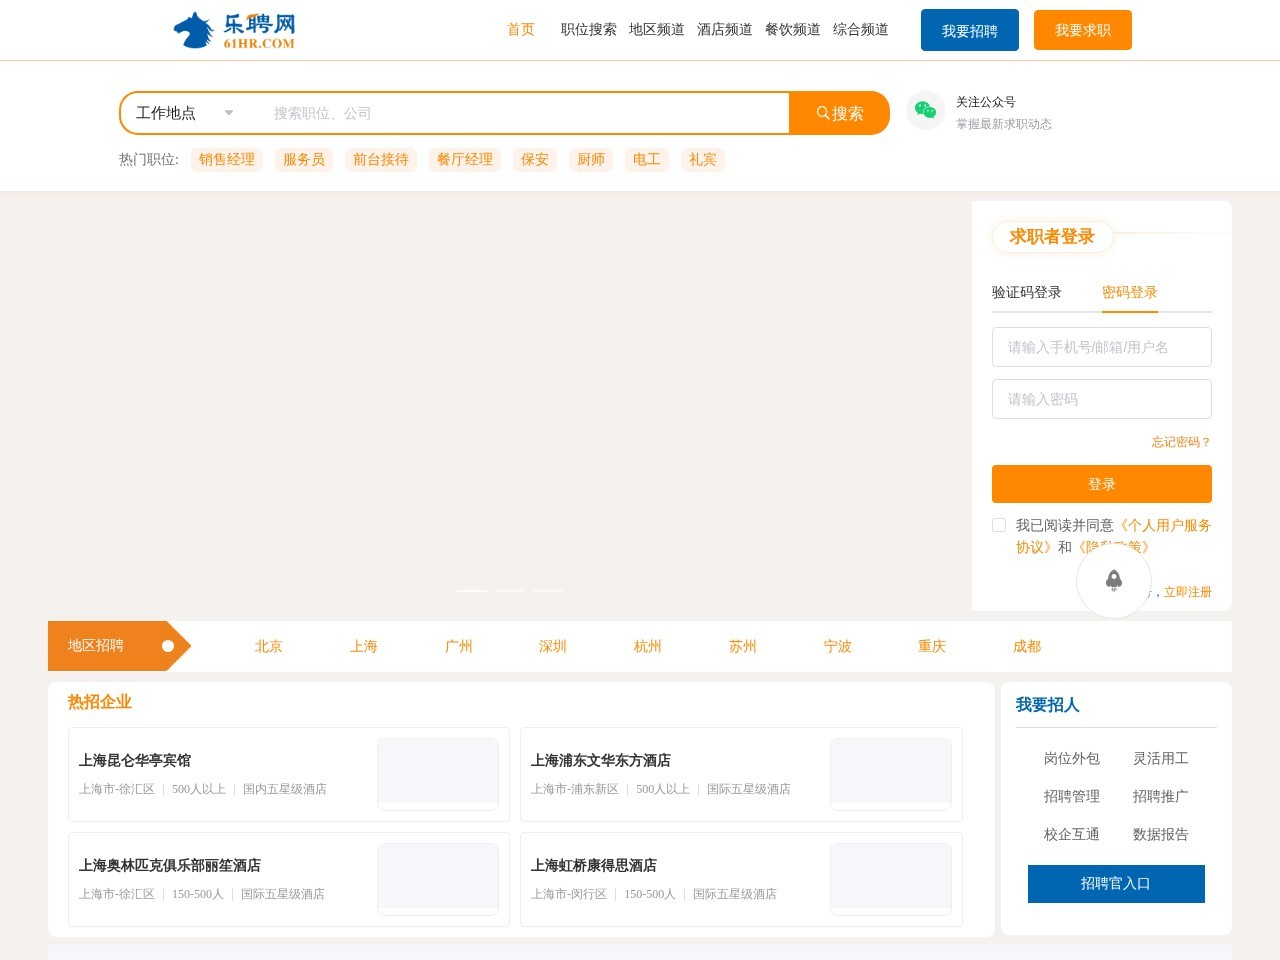This screenshot has width=1280, height=960.
Task: Select the 上海 city tab
Action: pyautogui.click(x=363, y=646)
